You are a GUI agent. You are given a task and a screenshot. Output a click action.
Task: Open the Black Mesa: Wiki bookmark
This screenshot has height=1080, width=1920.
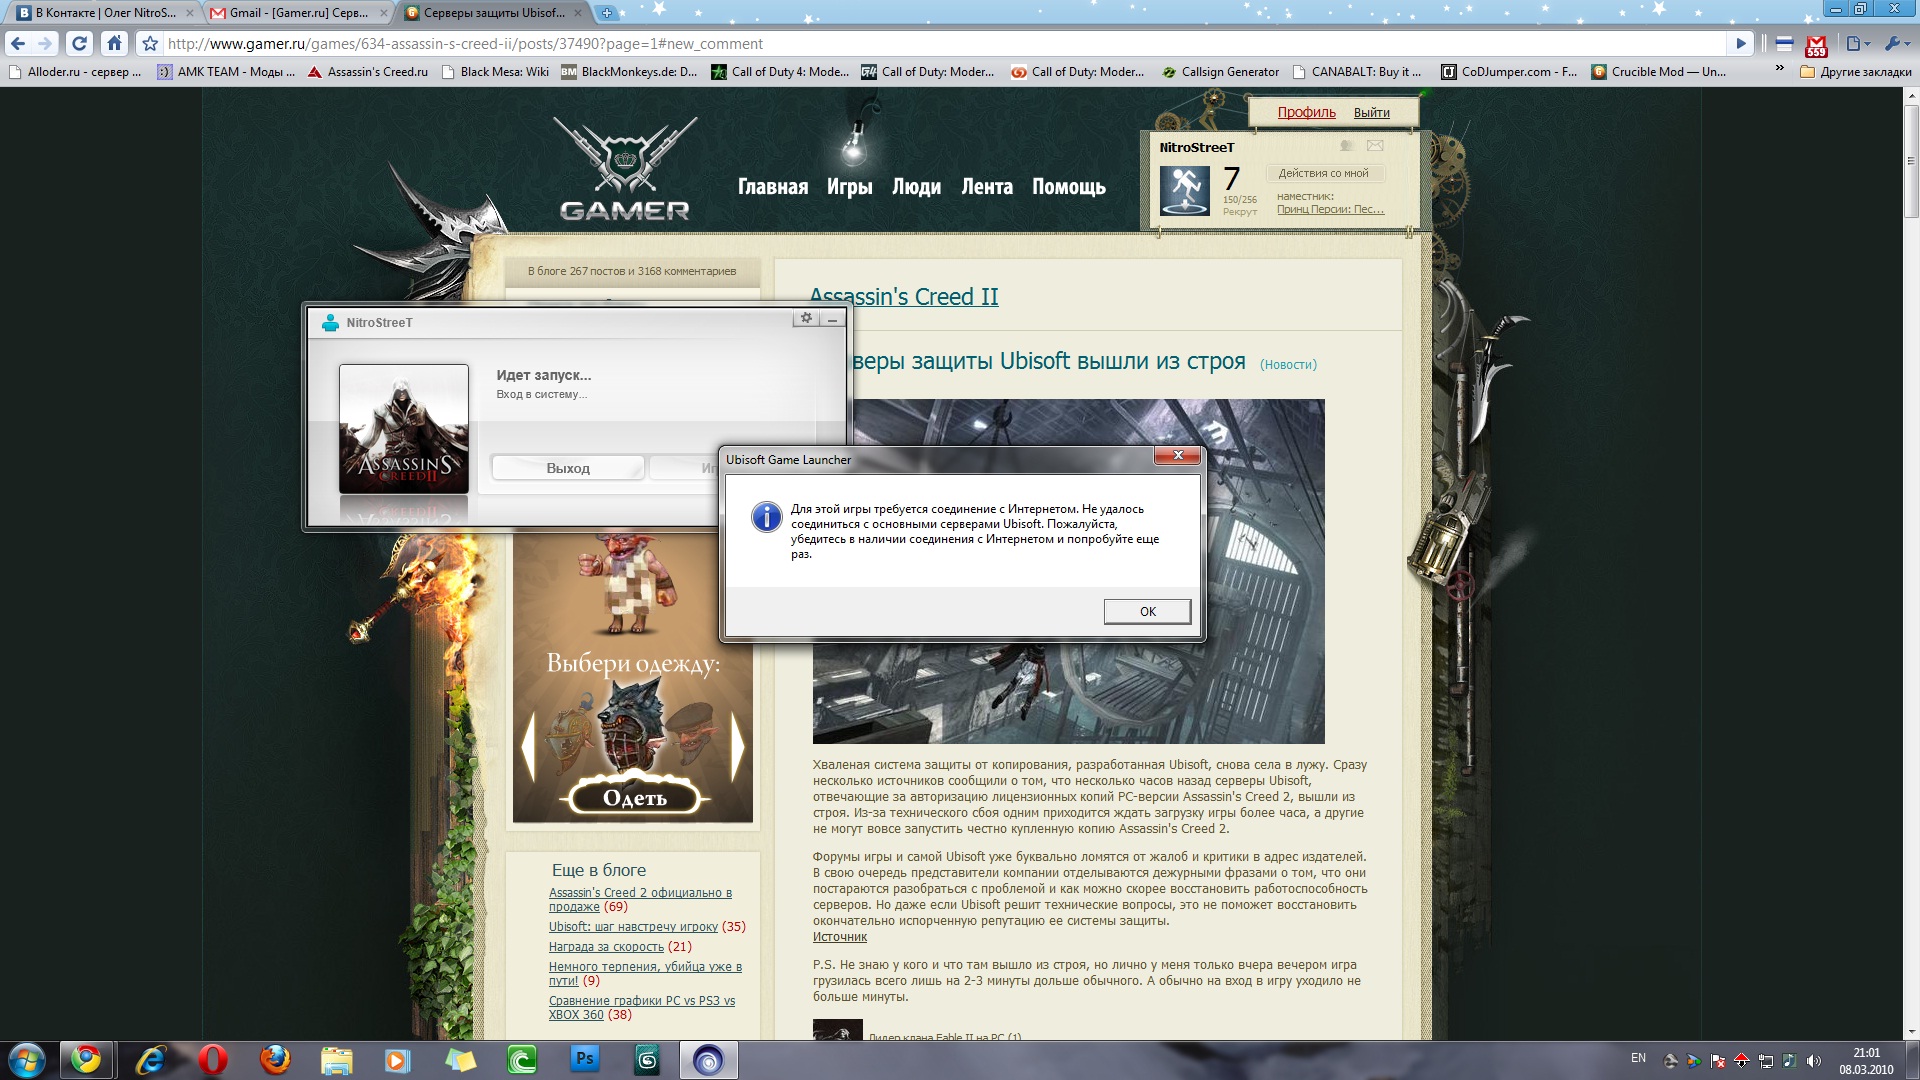point(495,72)
